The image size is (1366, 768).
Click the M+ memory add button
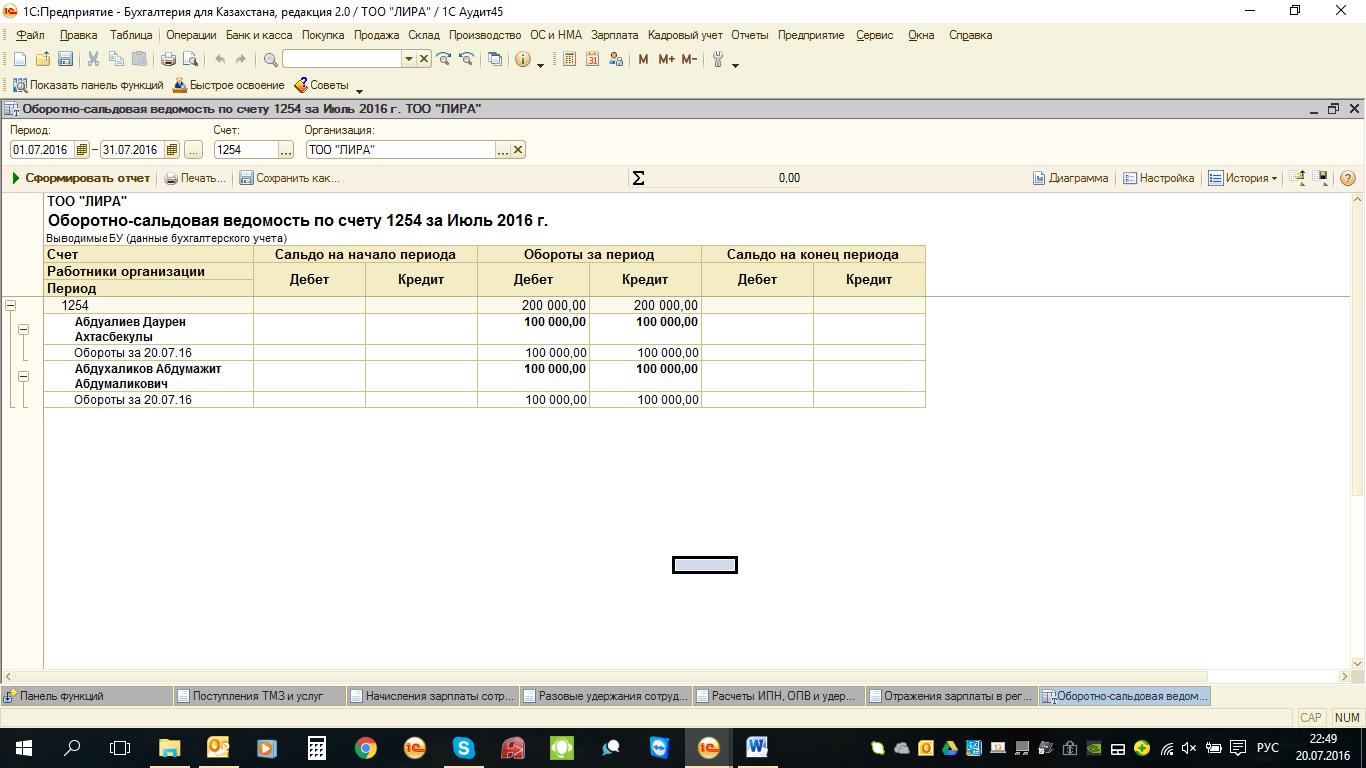667,59
